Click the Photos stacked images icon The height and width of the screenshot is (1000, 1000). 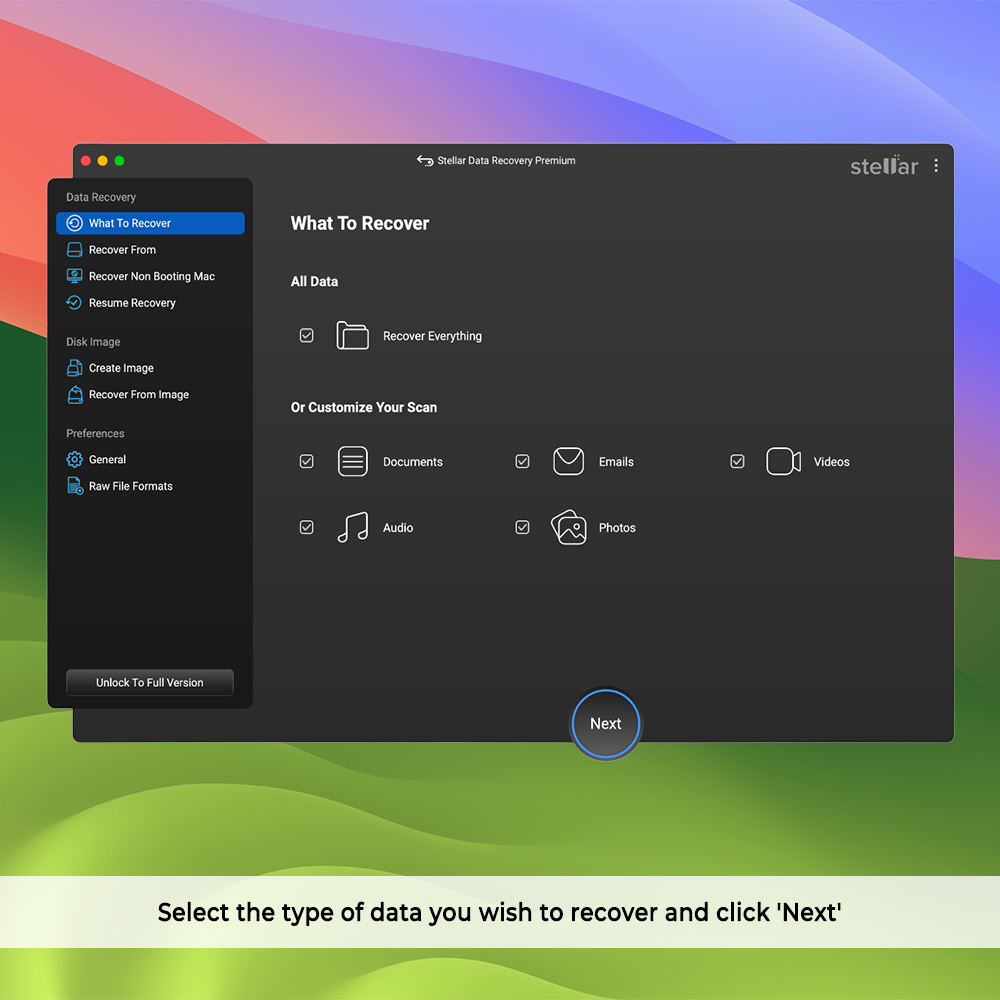pyautogui.click(x=568, y=527)
